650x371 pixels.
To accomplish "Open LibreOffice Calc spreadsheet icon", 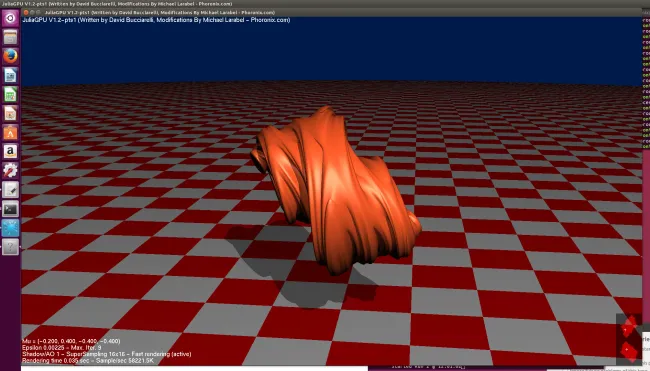I will pos(10,95).
